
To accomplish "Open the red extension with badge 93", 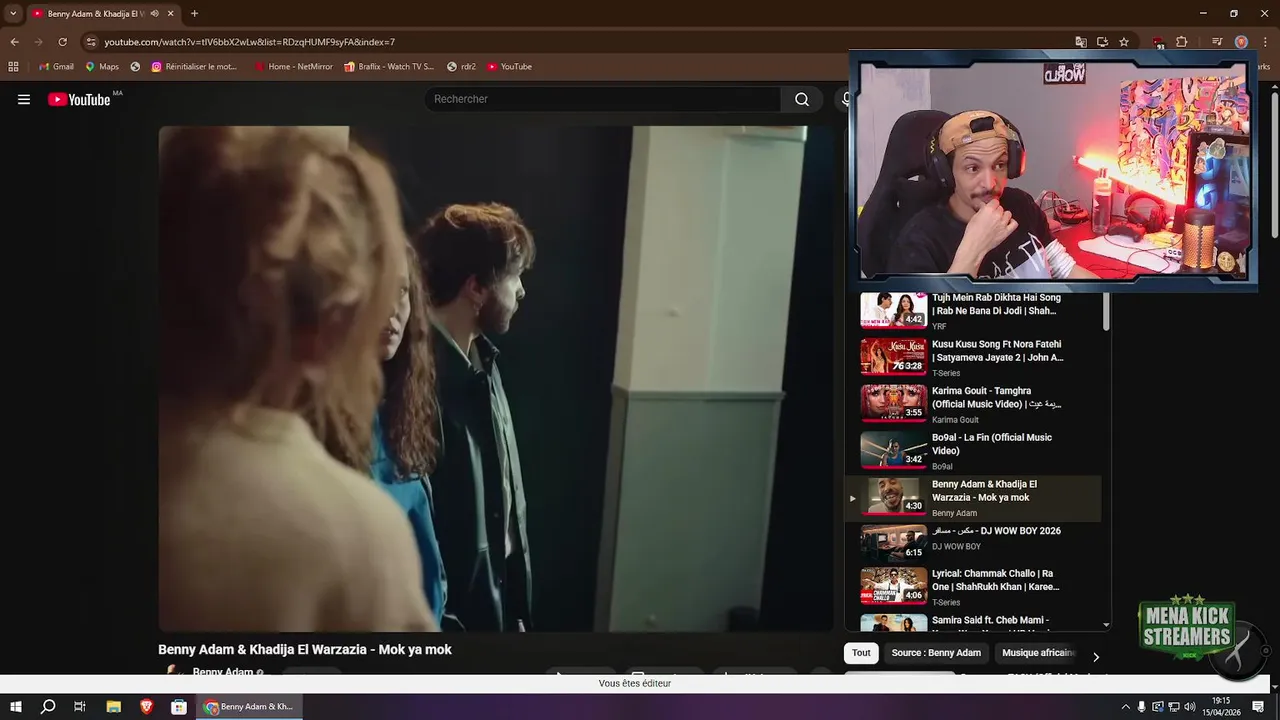I will pos(1158,42).
